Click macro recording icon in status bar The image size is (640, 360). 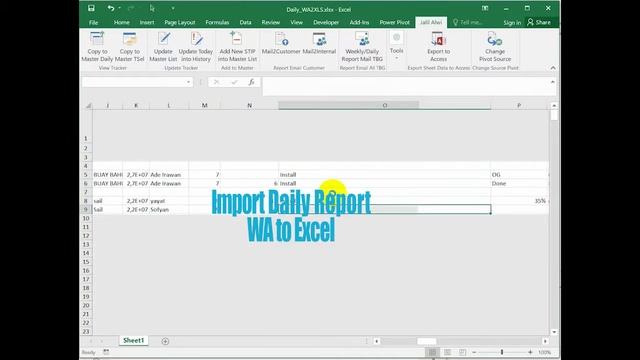coord(106,352)
